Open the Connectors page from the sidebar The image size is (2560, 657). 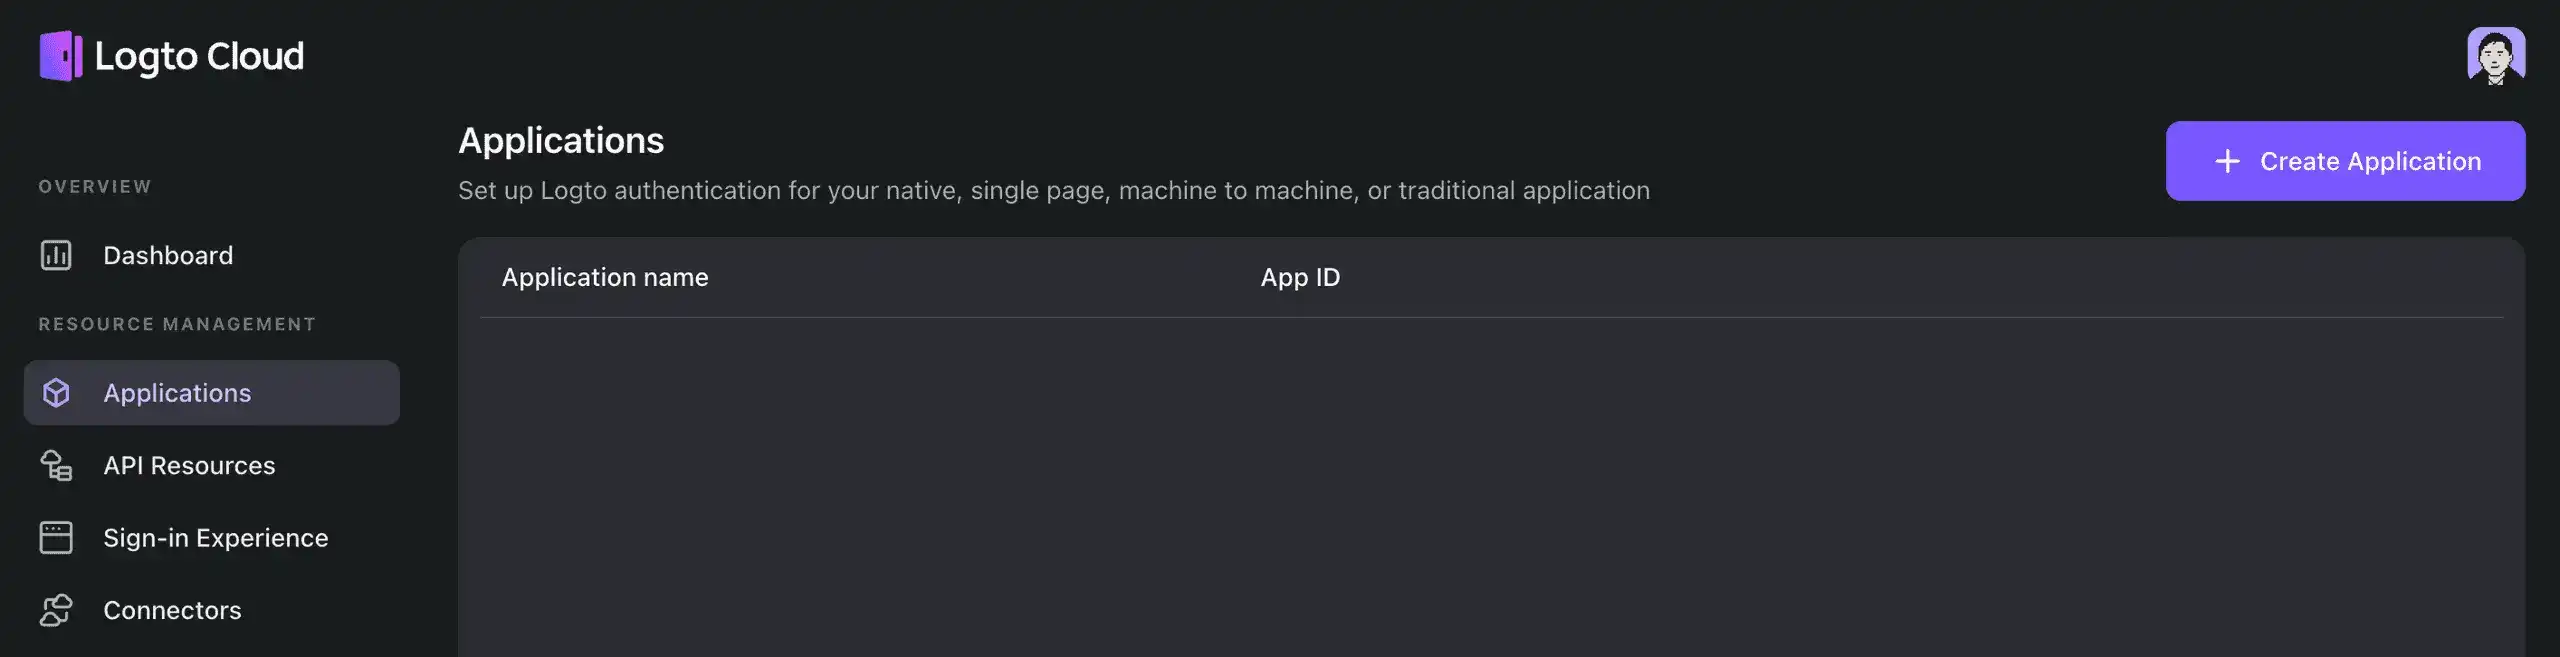(172, 610)
